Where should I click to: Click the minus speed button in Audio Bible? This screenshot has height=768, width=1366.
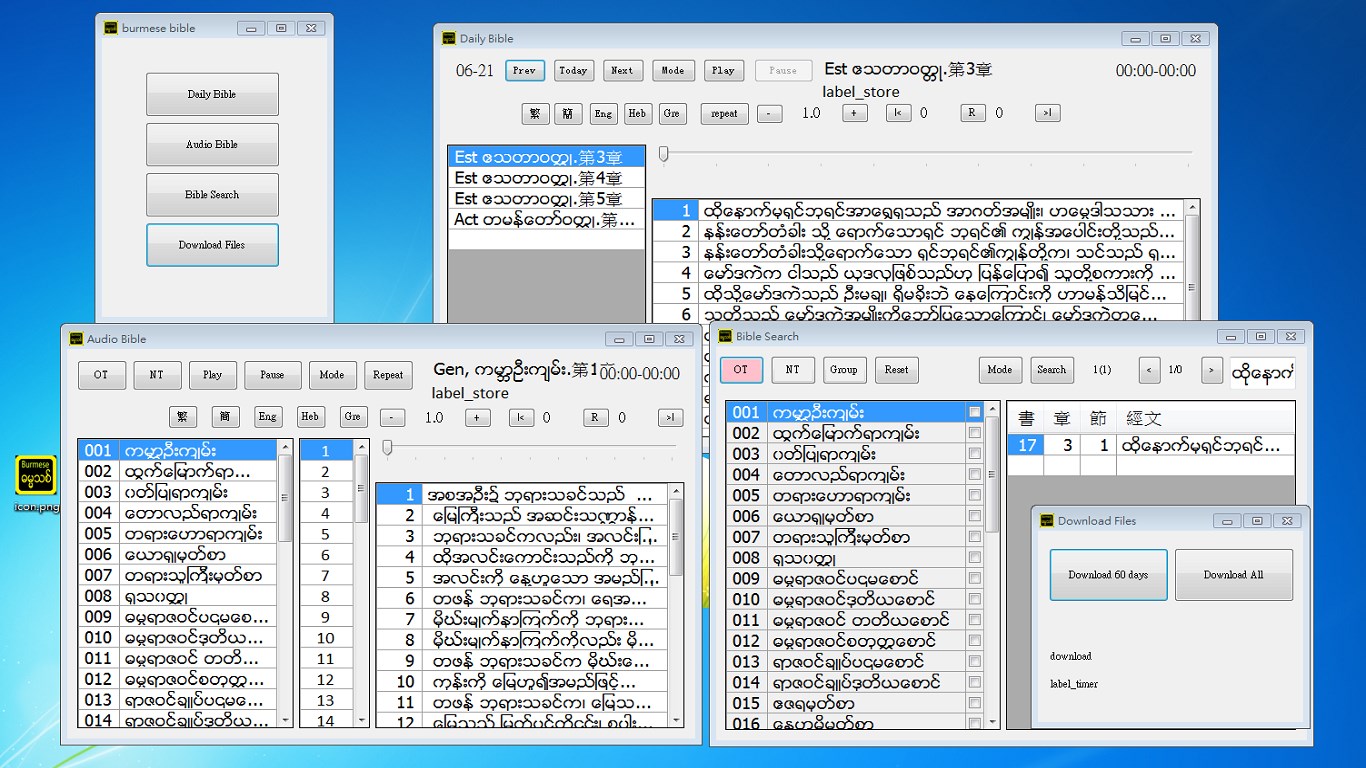392,417
